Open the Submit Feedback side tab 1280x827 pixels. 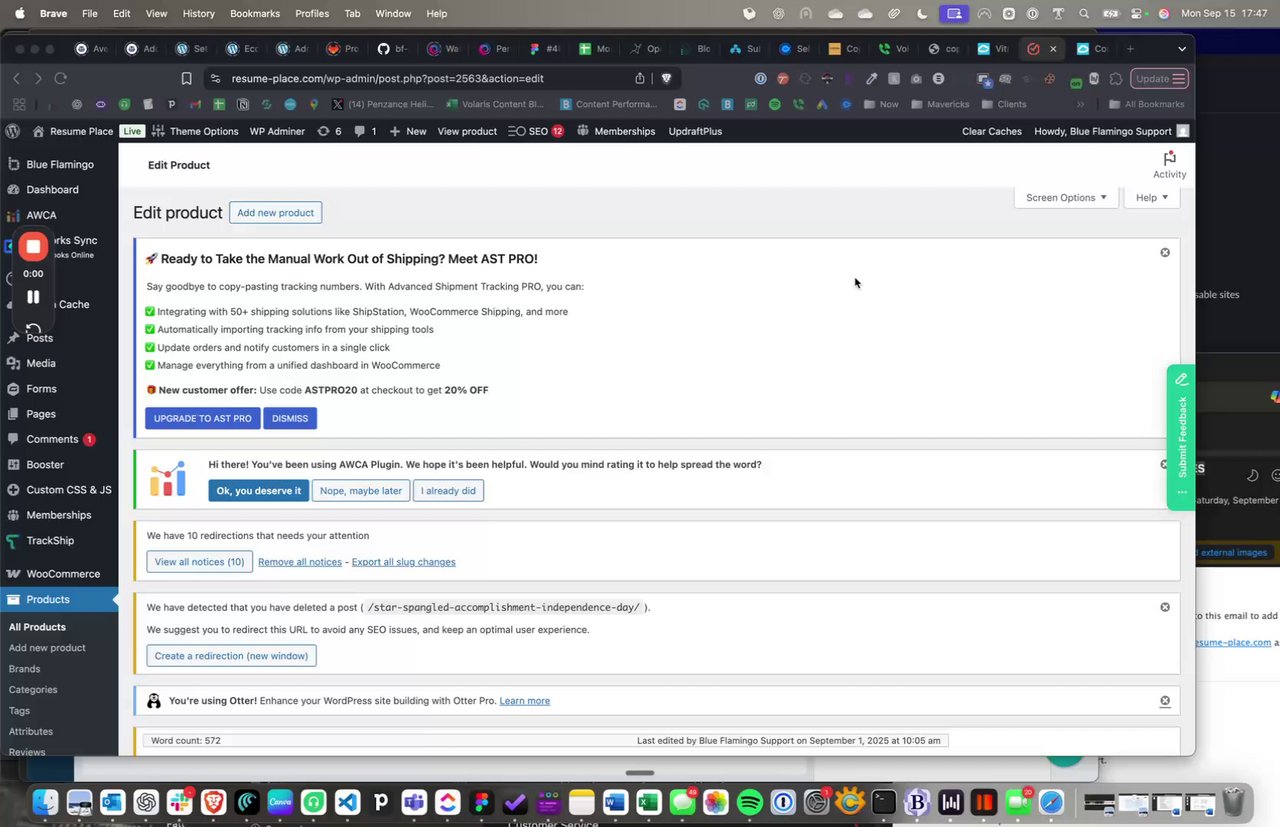click(x=1181, y=437)
